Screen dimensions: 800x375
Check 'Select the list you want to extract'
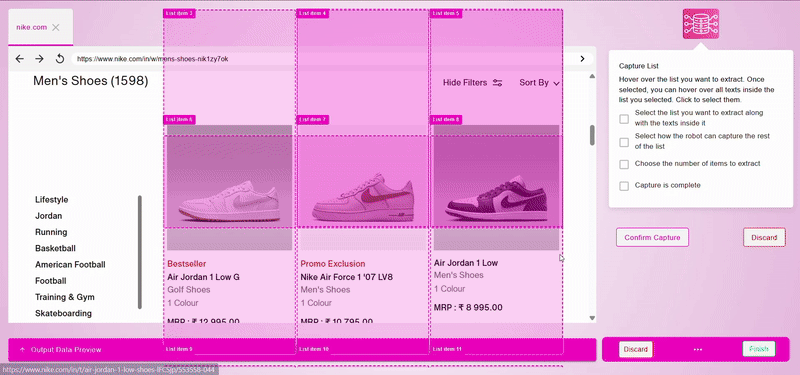tap(624, 119)
